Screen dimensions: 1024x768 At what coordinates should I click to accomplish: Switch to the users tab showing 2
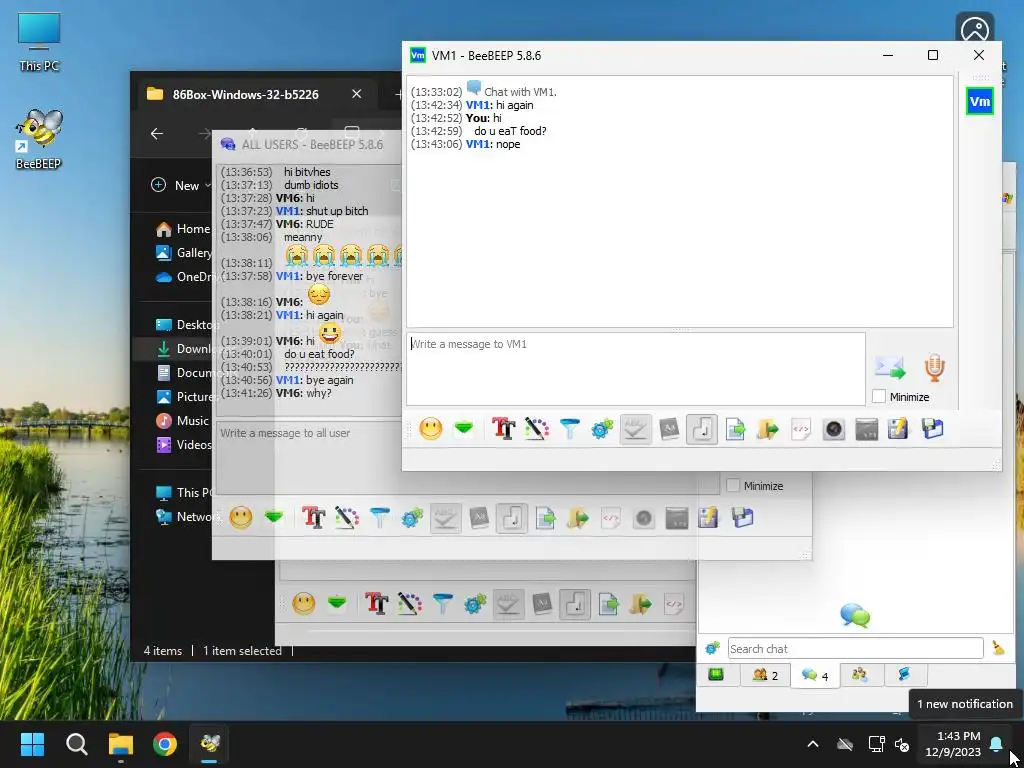coord(765,675)
